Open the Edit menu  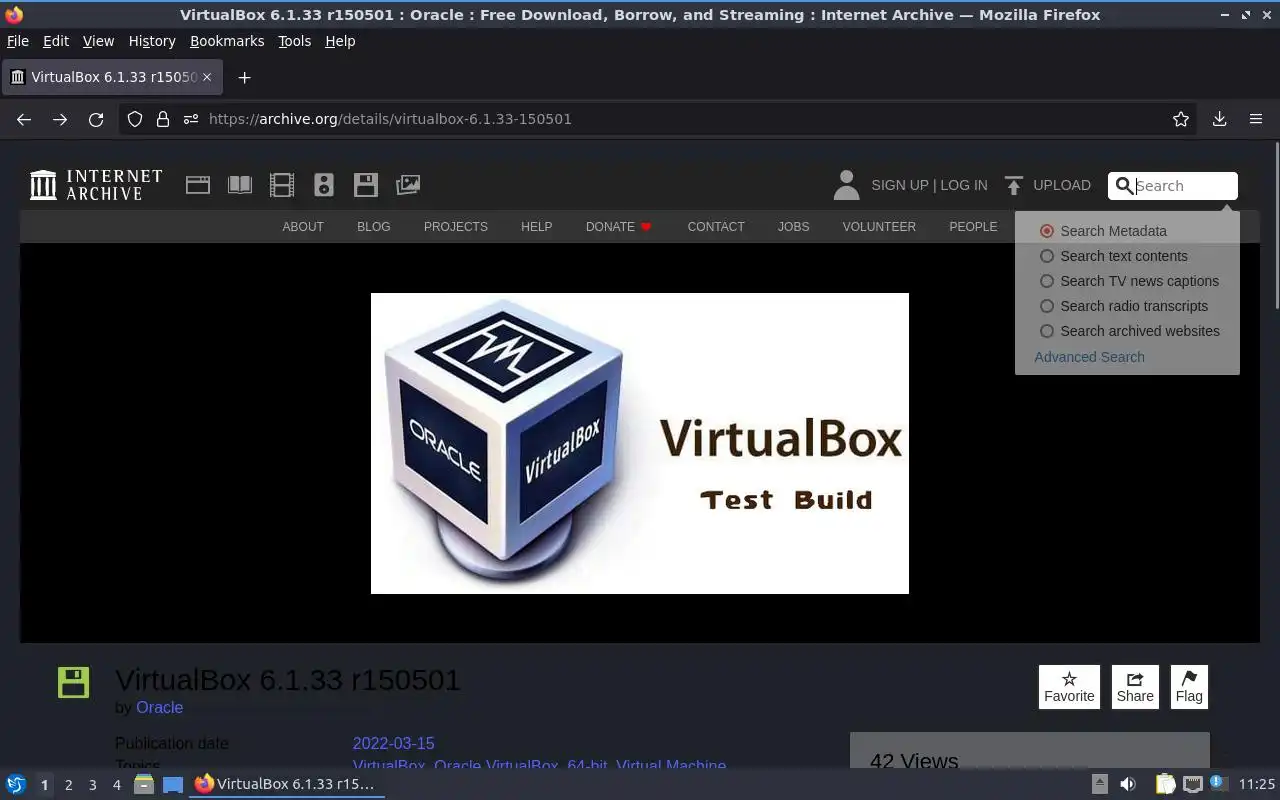[56, 41]
